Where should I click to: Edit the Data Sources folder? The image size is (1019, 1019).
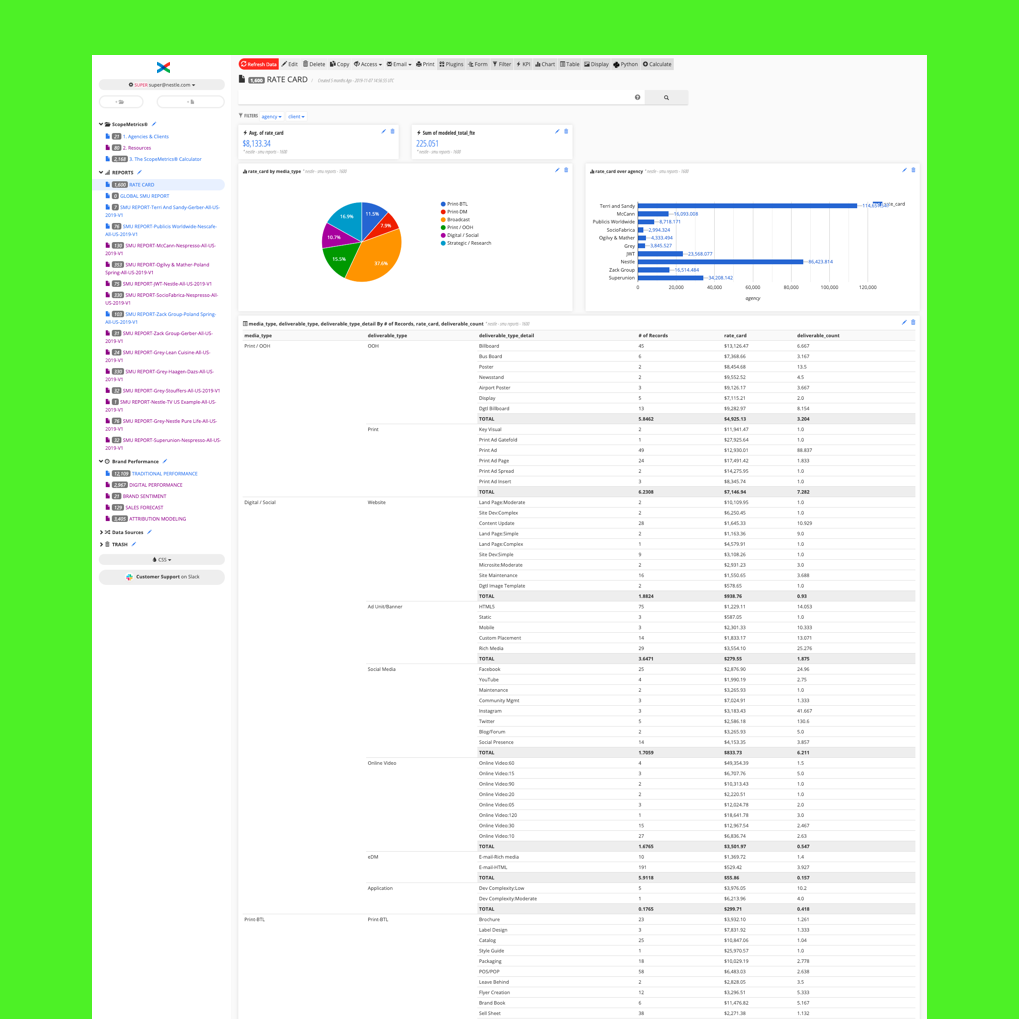coord(149,532)
